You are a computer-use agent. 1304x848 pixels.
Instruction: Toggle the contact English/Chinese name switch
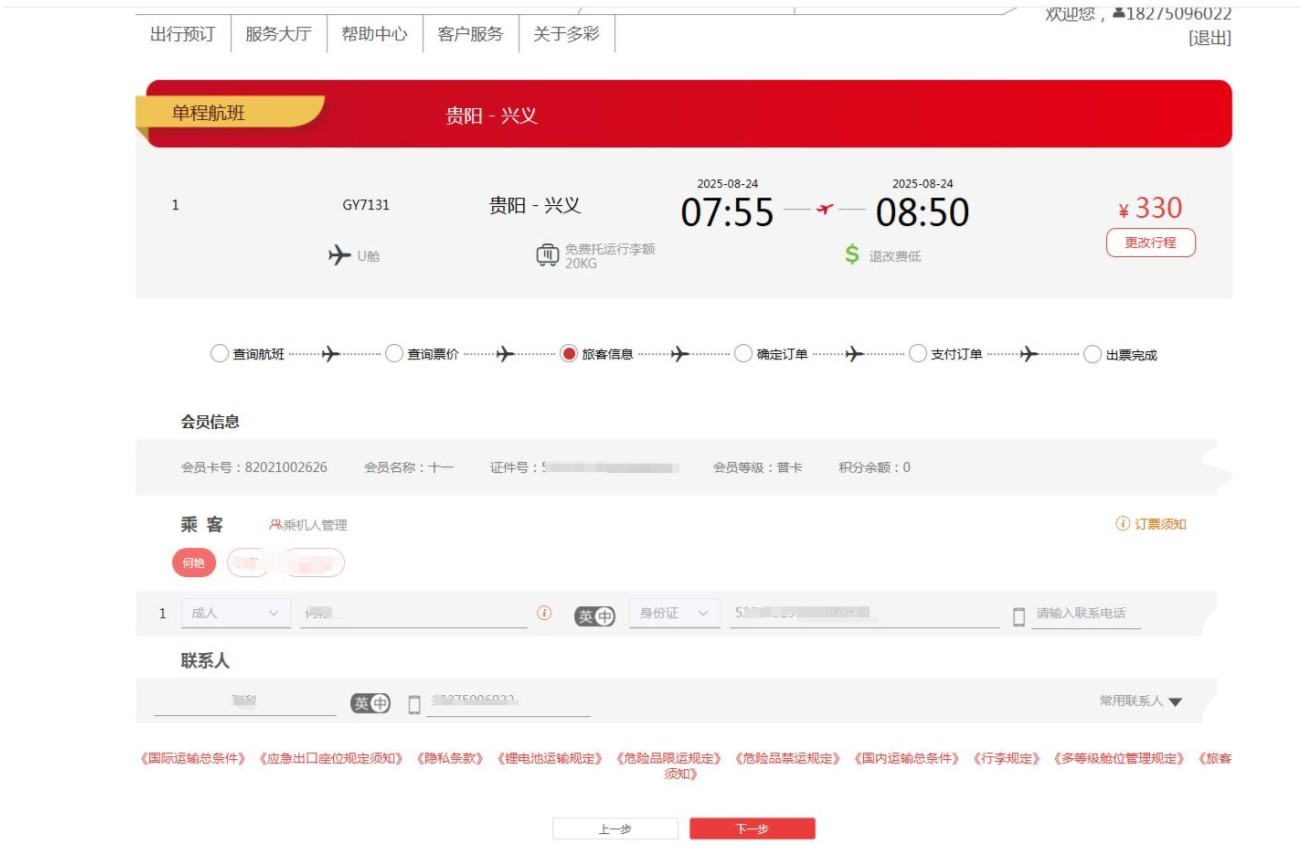tap(370, 704)
